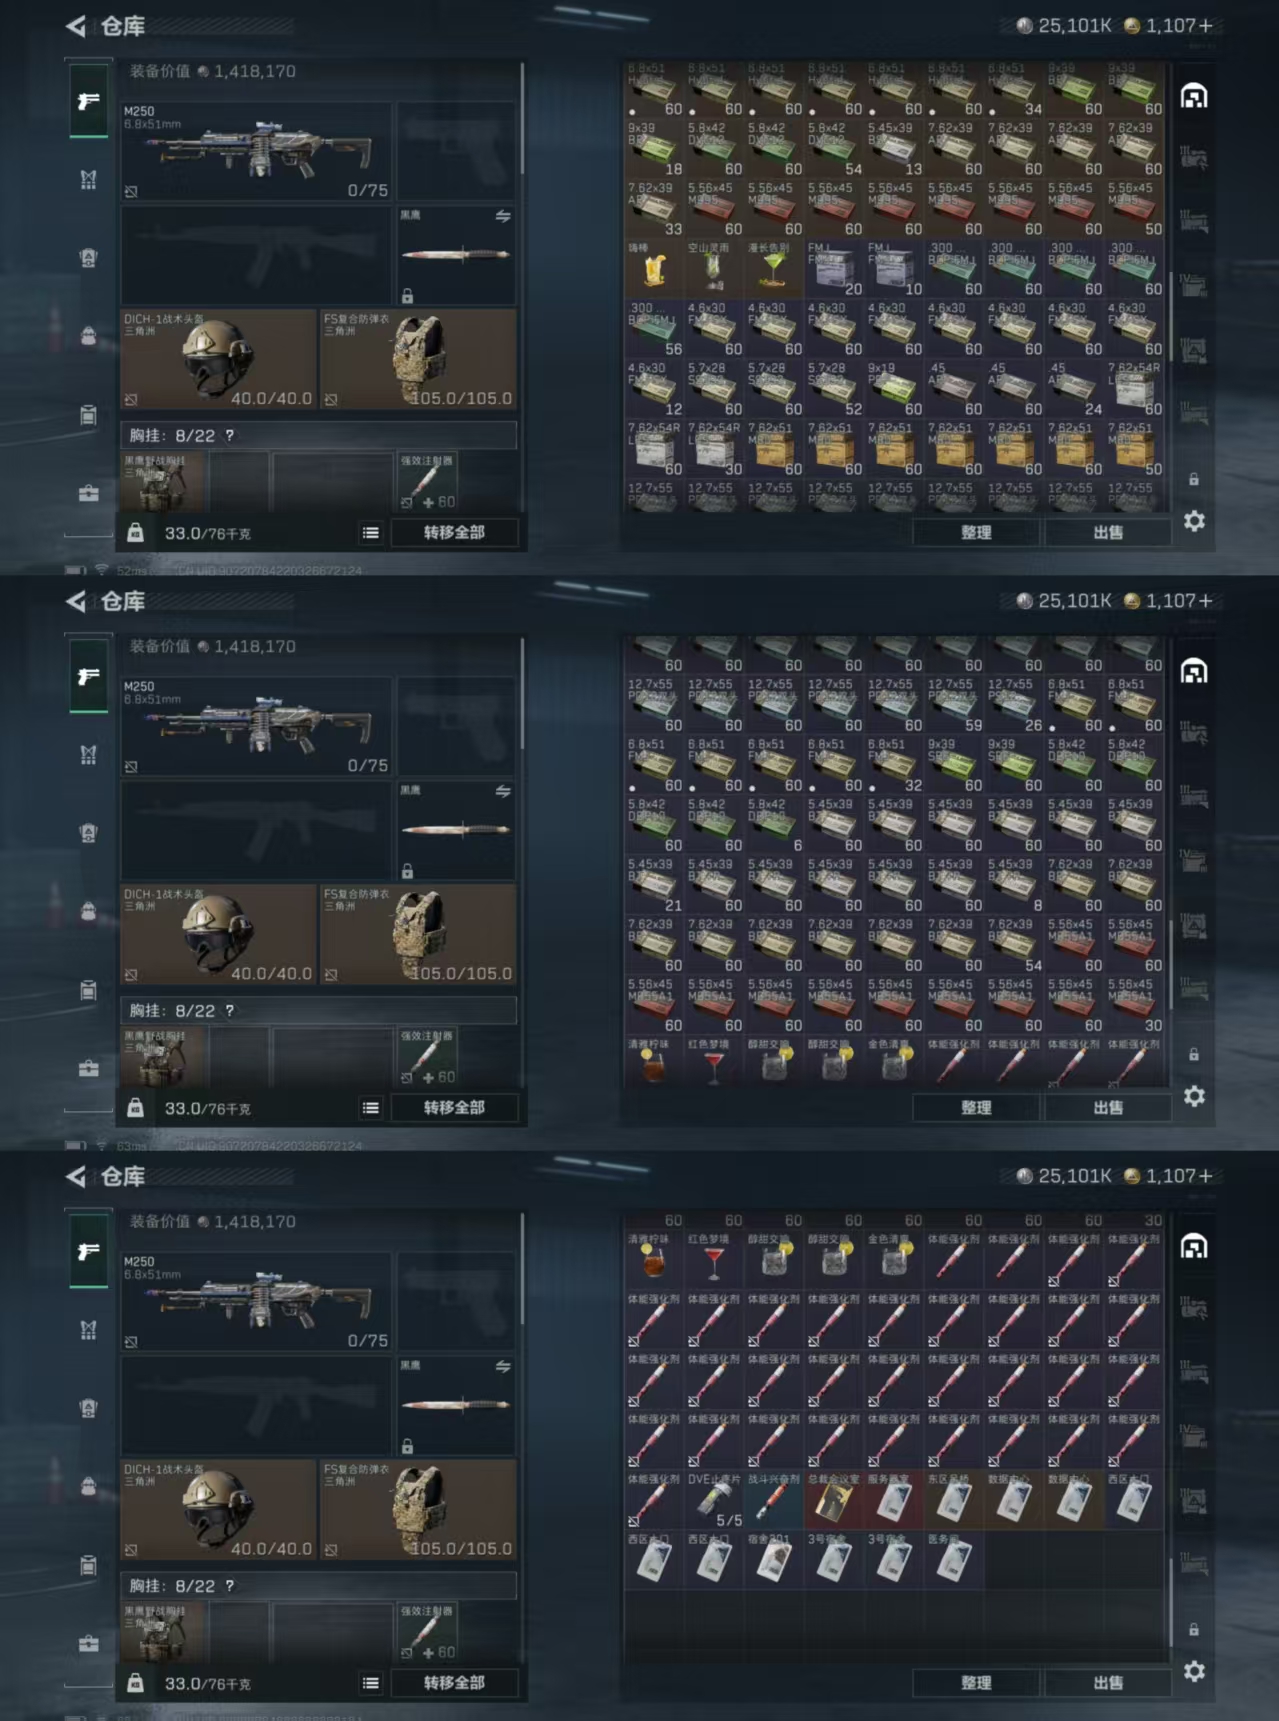Viewport: 1279px width, 1721px height.
Task: Select the M250 weapon slot in the top screenshot
Action: point(257,152)
